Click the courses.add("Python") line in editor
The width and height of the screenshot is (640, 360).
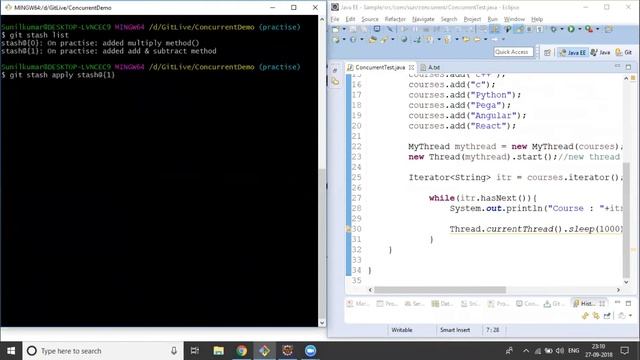(x=464, y=95)
